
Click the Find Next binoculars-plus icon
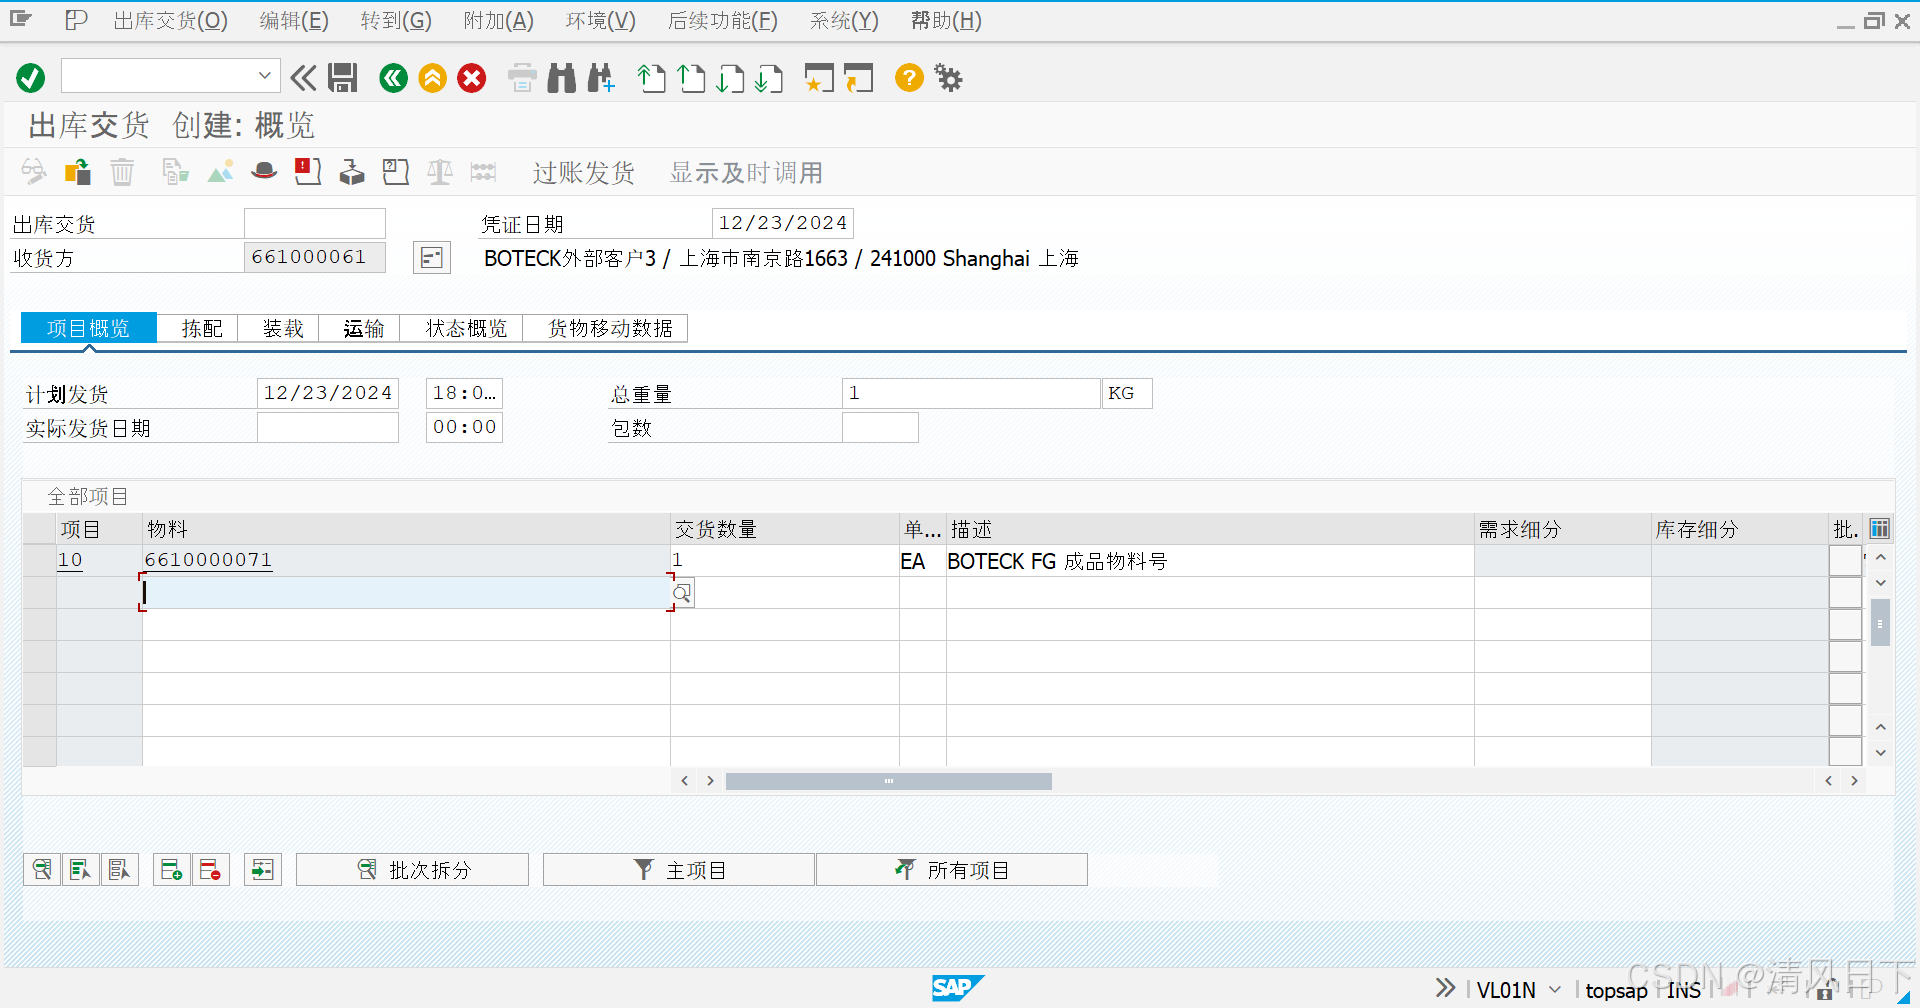pyautogui.click(x=601, y=78)
